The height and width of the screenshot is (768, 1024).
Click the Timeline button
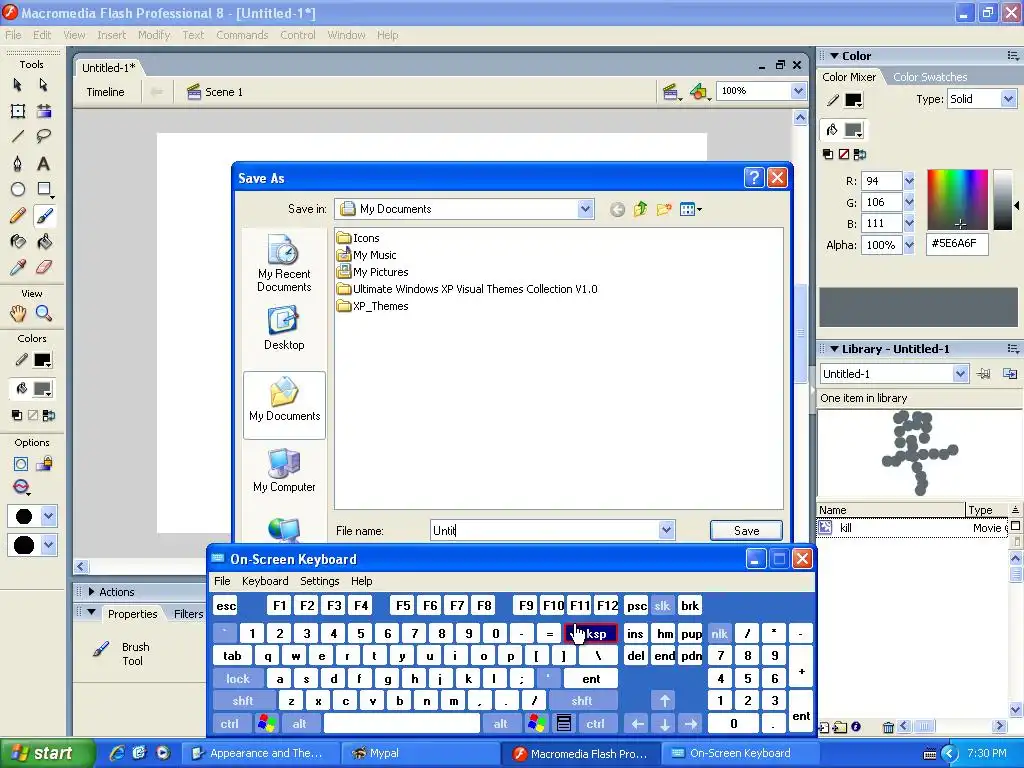pos(105,92)
